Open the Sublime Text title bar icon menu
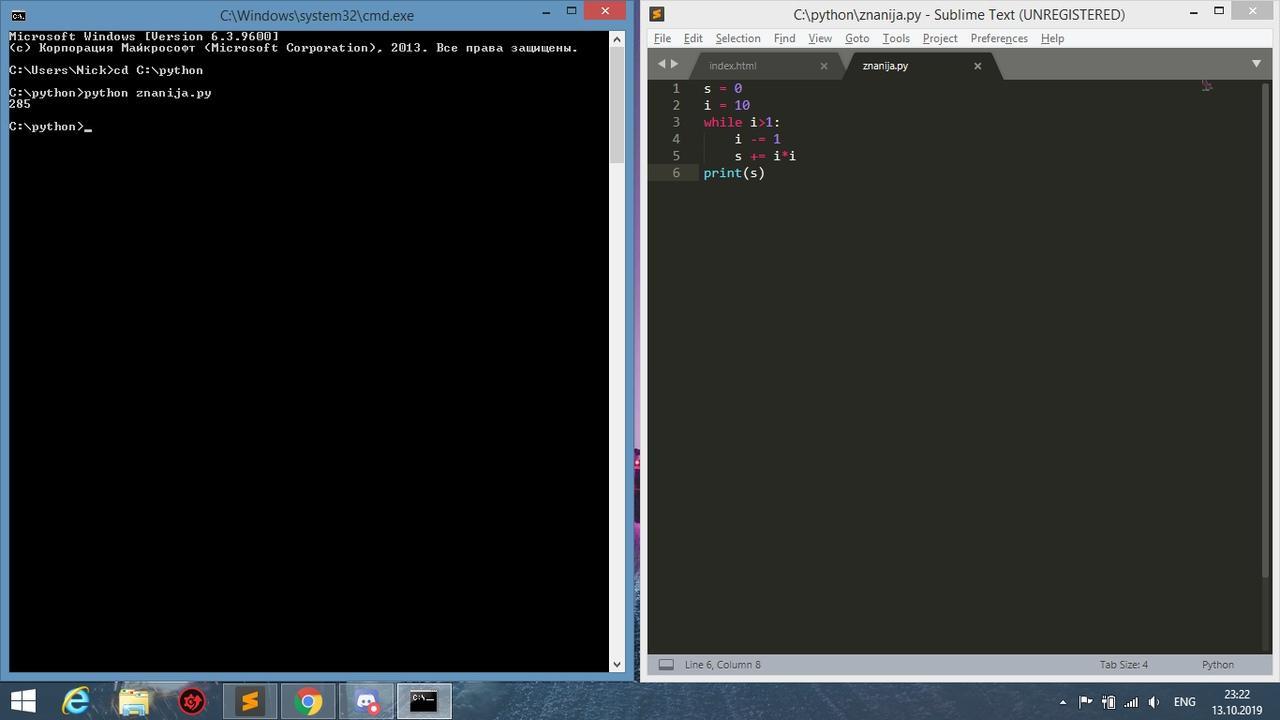Viewport: 1280px width, 720px height. (x=656, y=14)
